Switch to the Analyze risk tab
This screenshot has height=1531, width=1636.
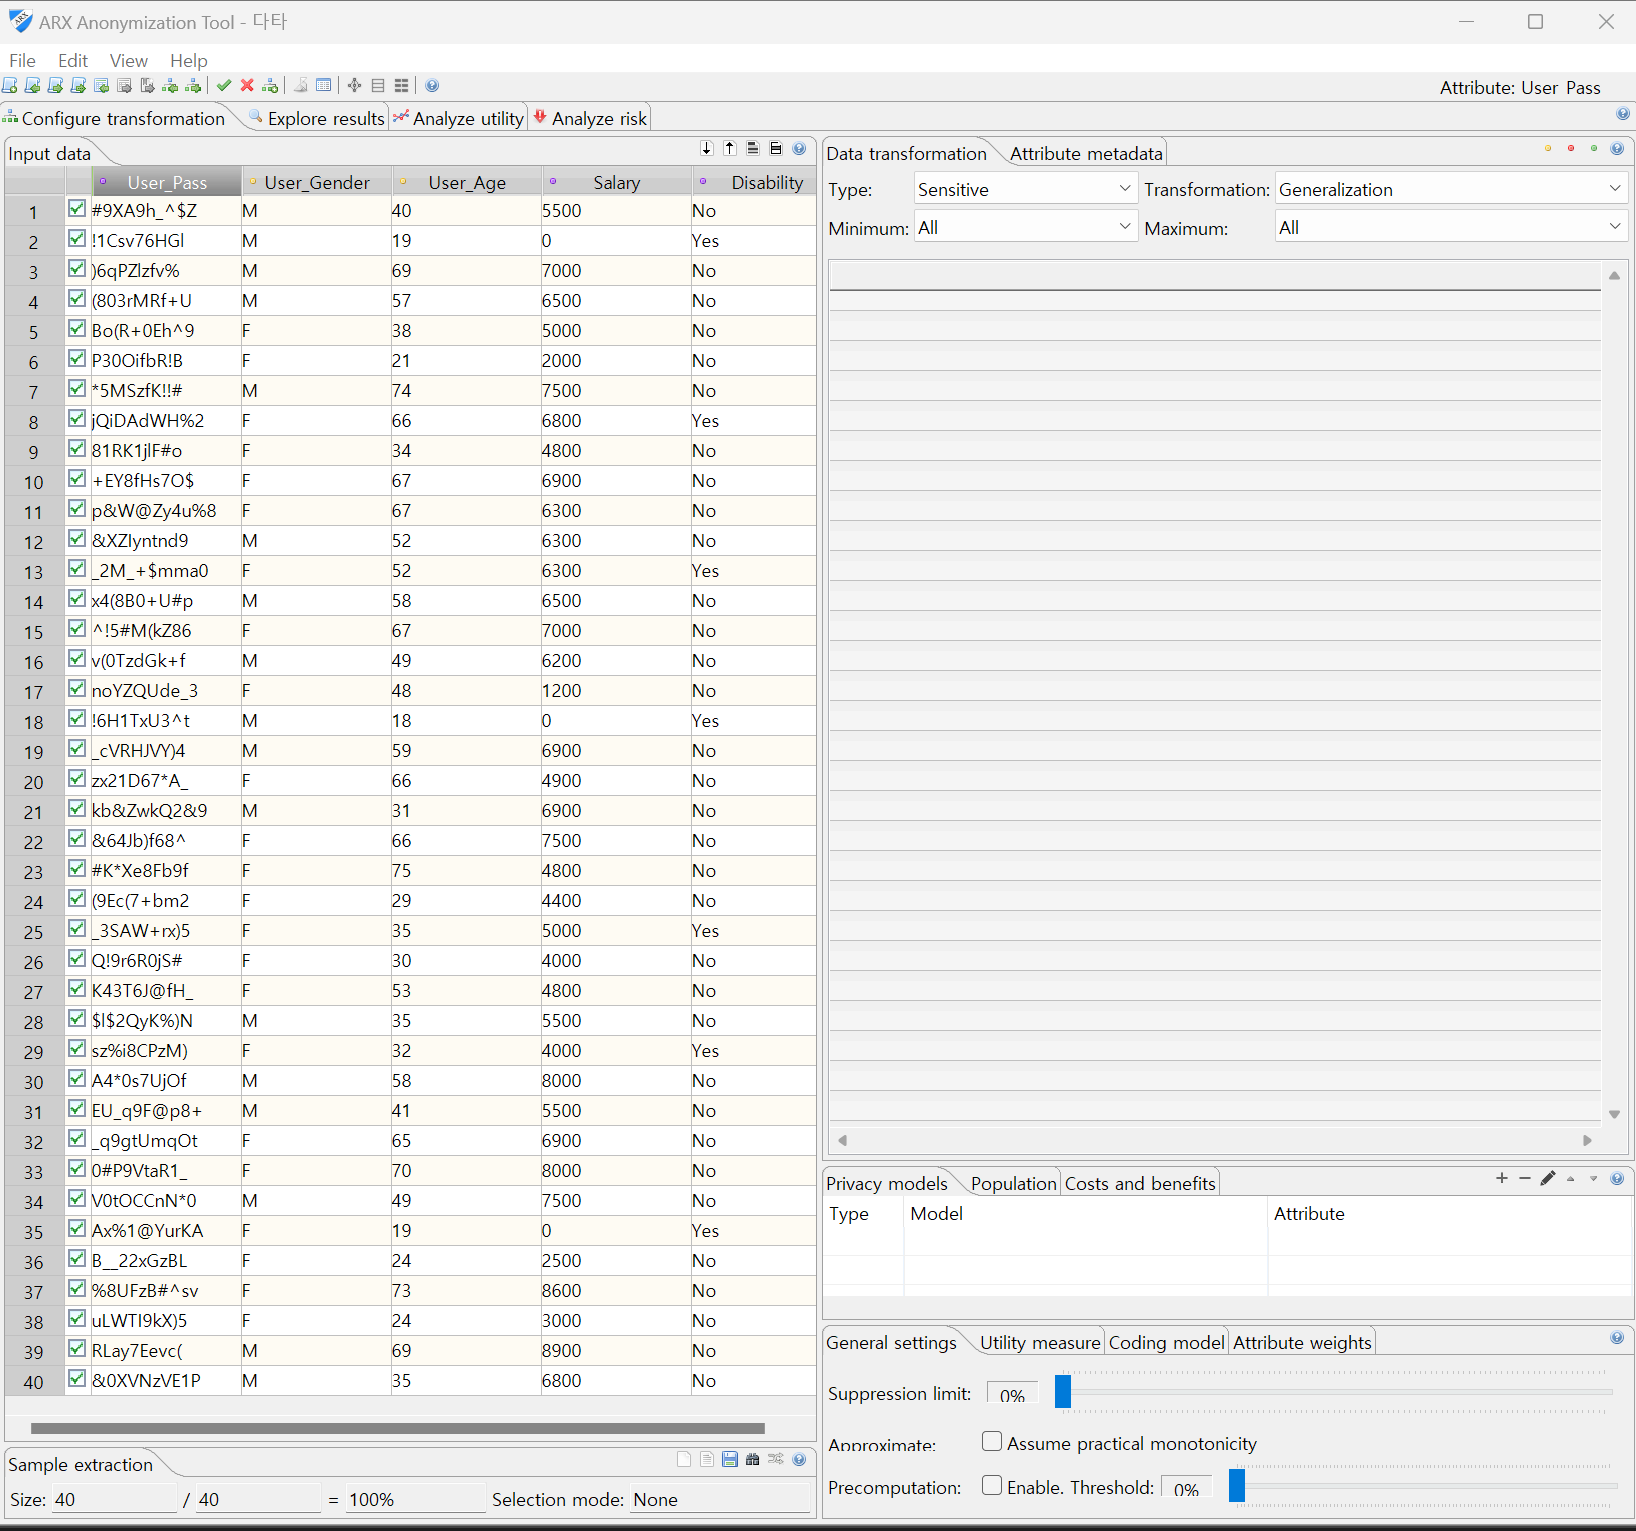pos(591,118)
